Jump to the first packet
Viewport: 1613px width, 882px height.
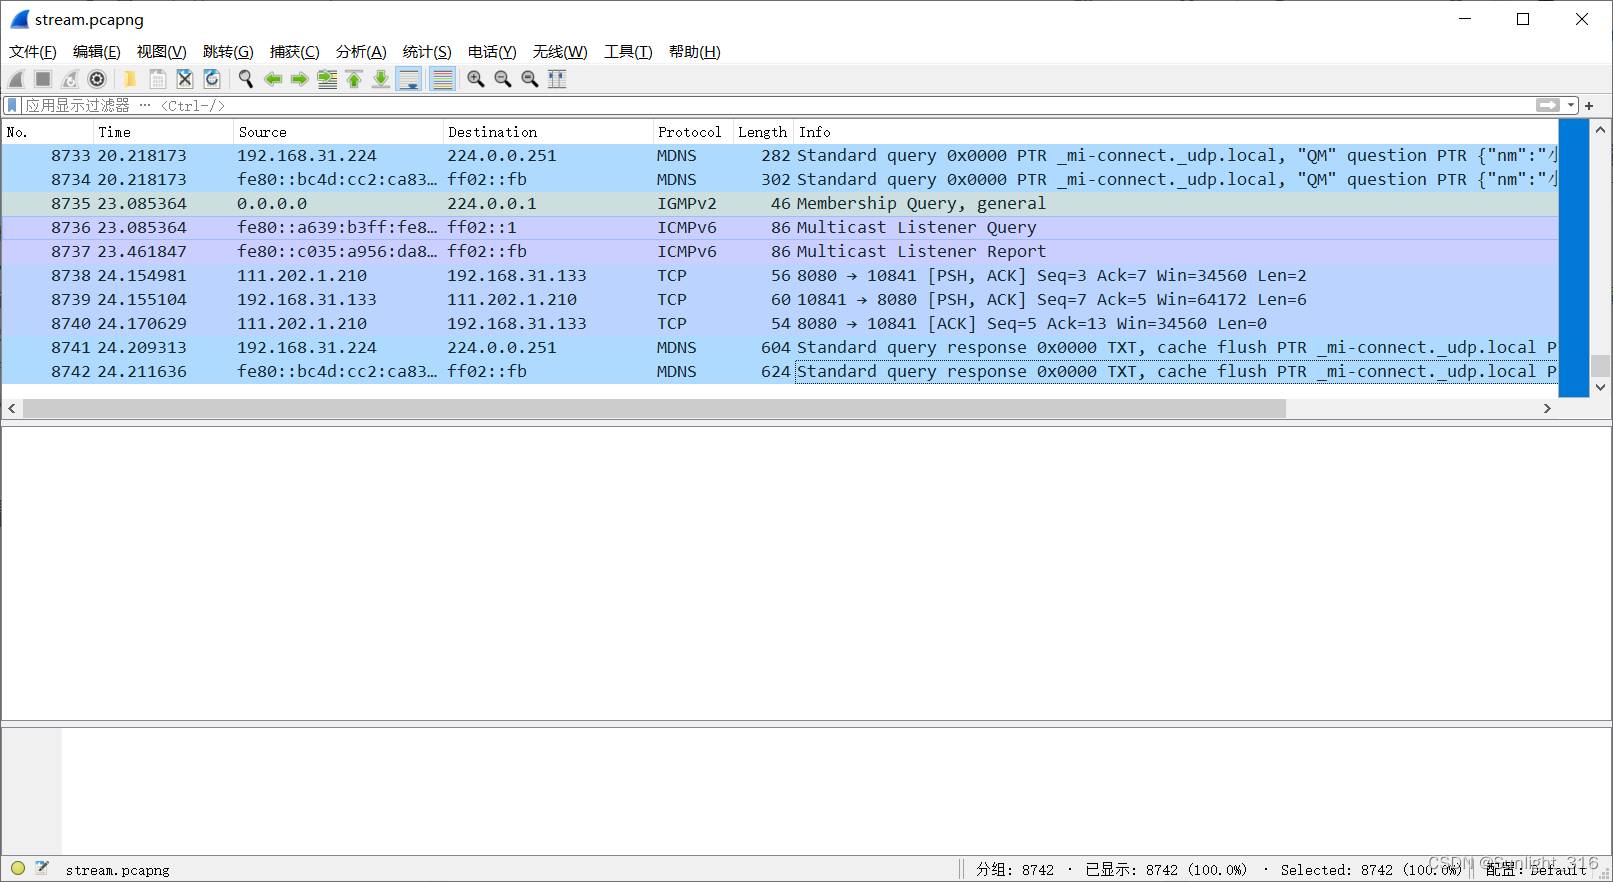354,79
